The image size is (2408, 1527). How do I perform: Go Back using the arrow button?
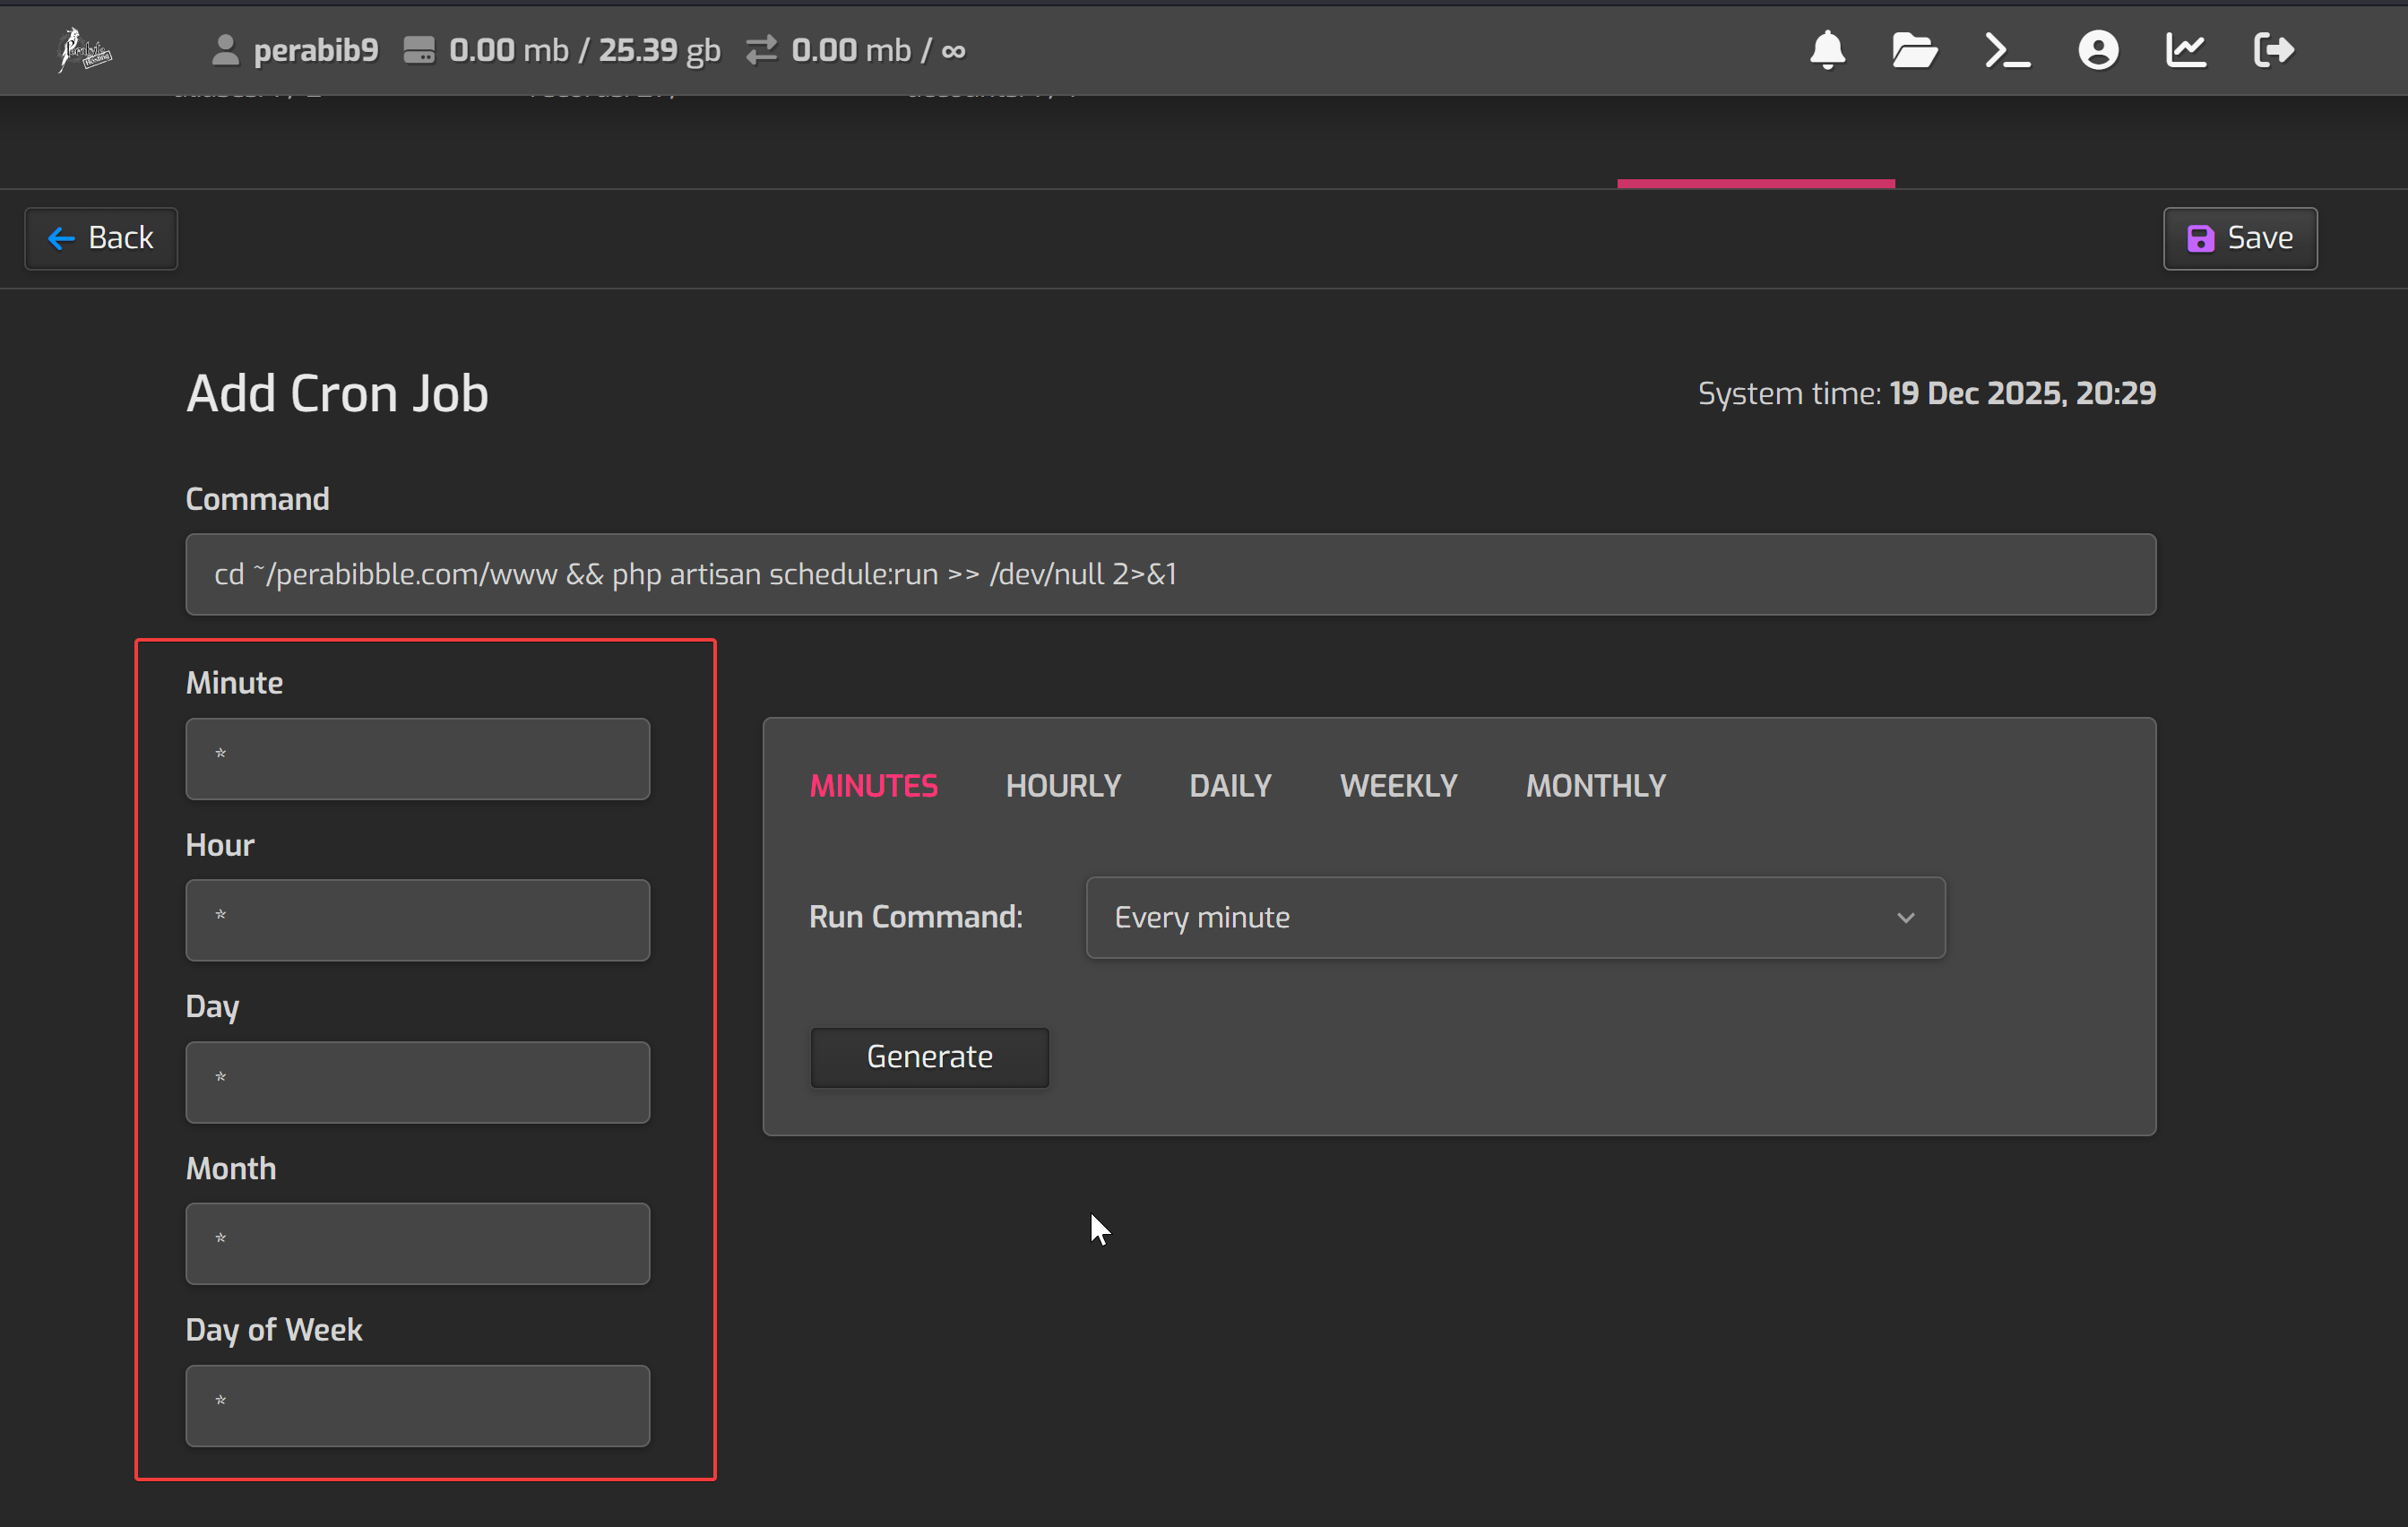[101, 238]
